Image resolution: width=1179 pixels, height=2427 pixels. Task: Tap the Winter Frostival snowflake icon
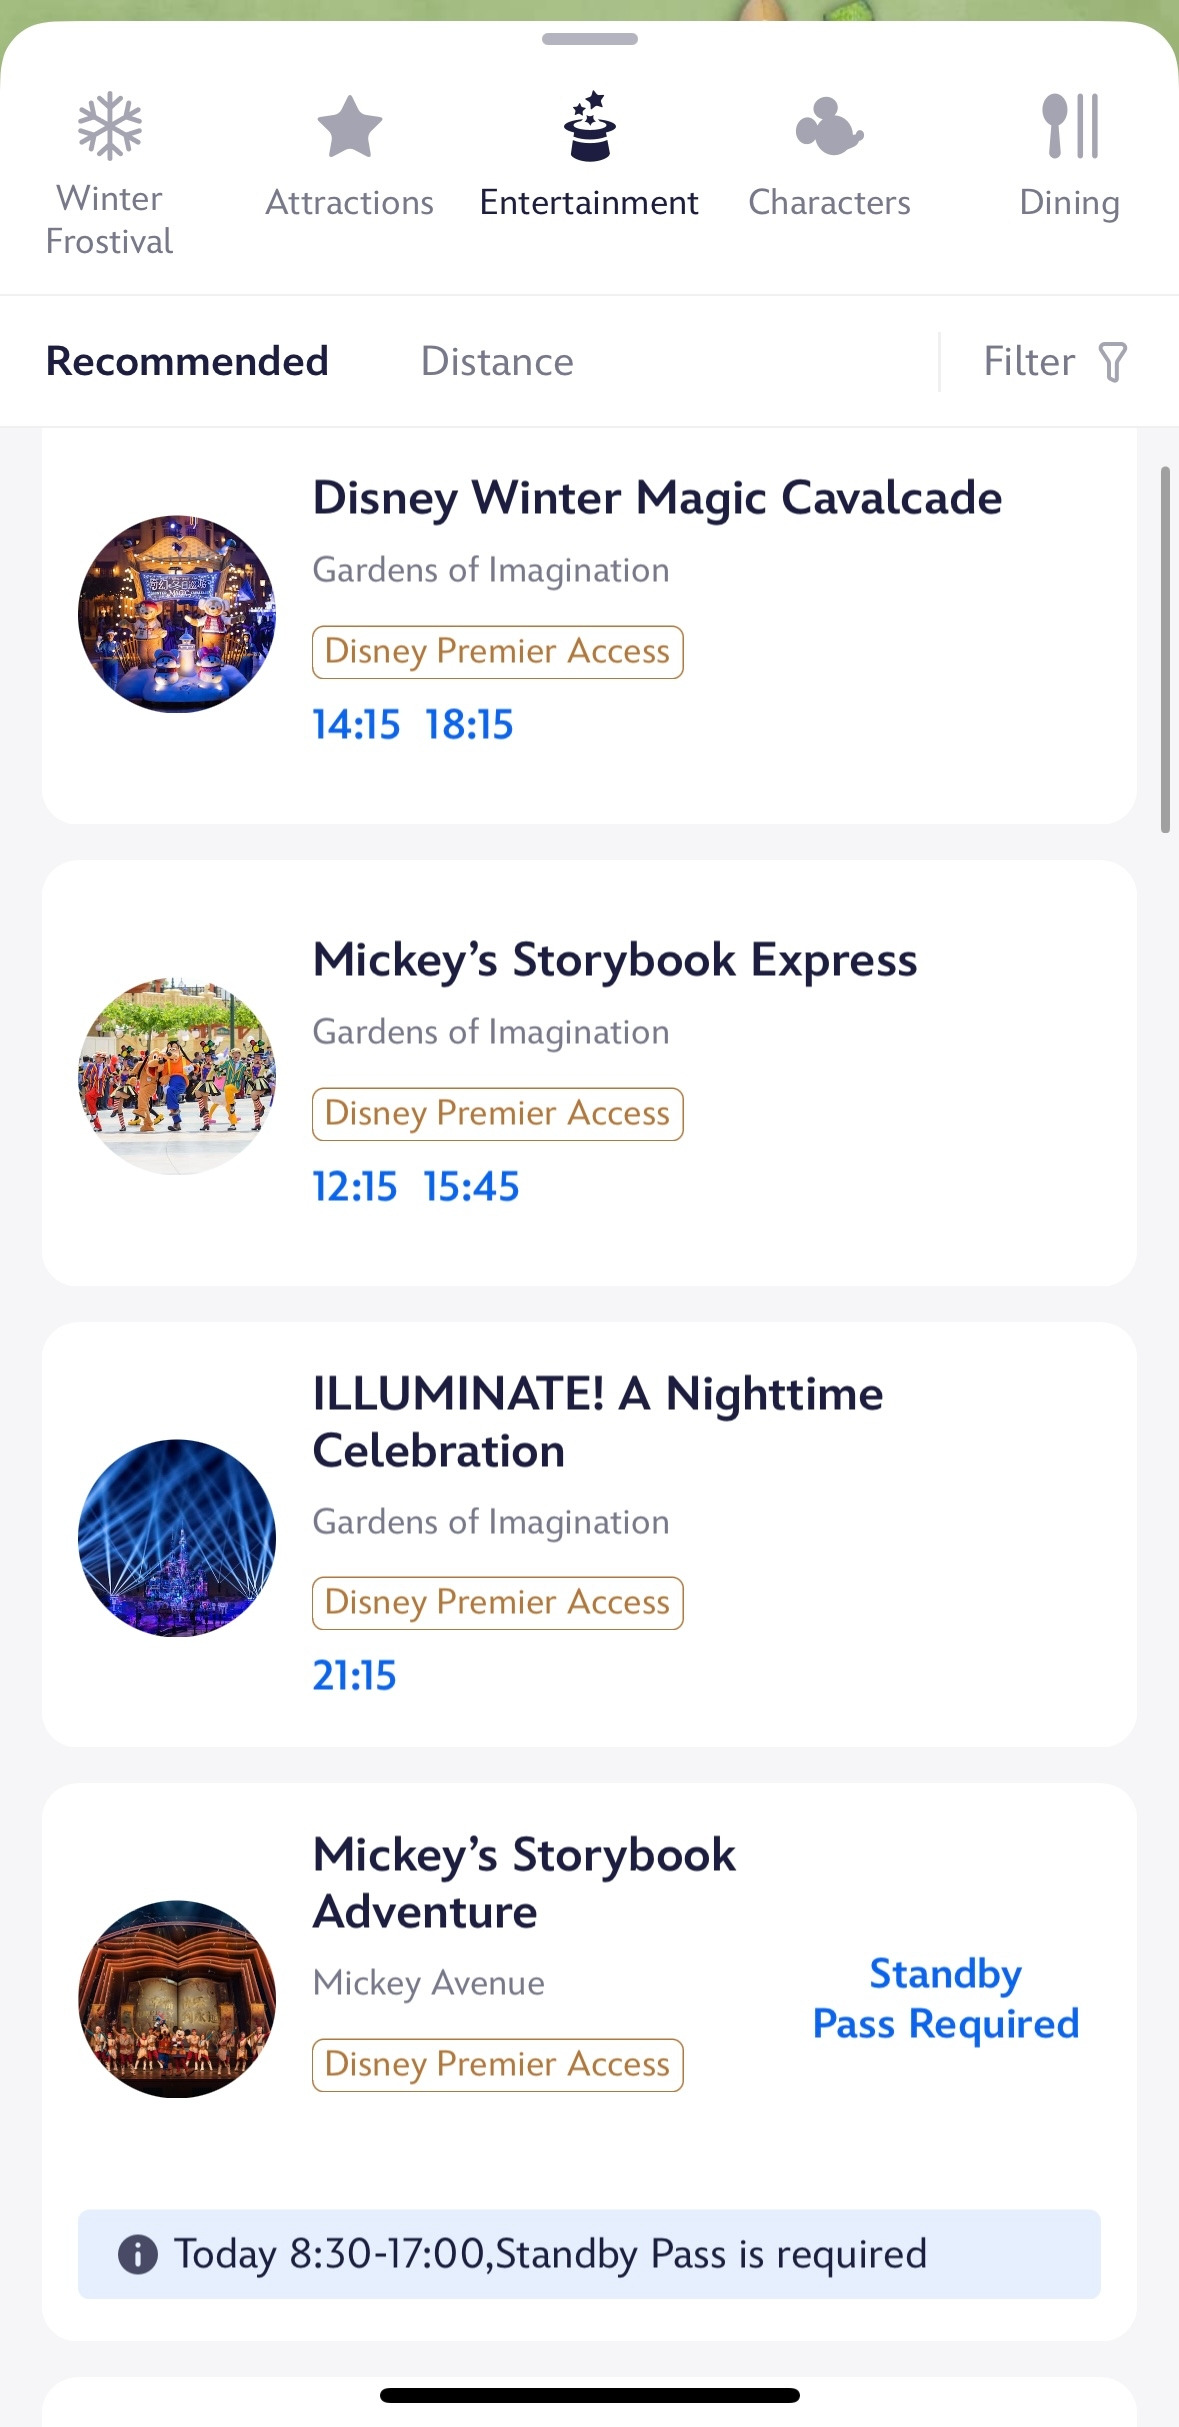(110, 127)
